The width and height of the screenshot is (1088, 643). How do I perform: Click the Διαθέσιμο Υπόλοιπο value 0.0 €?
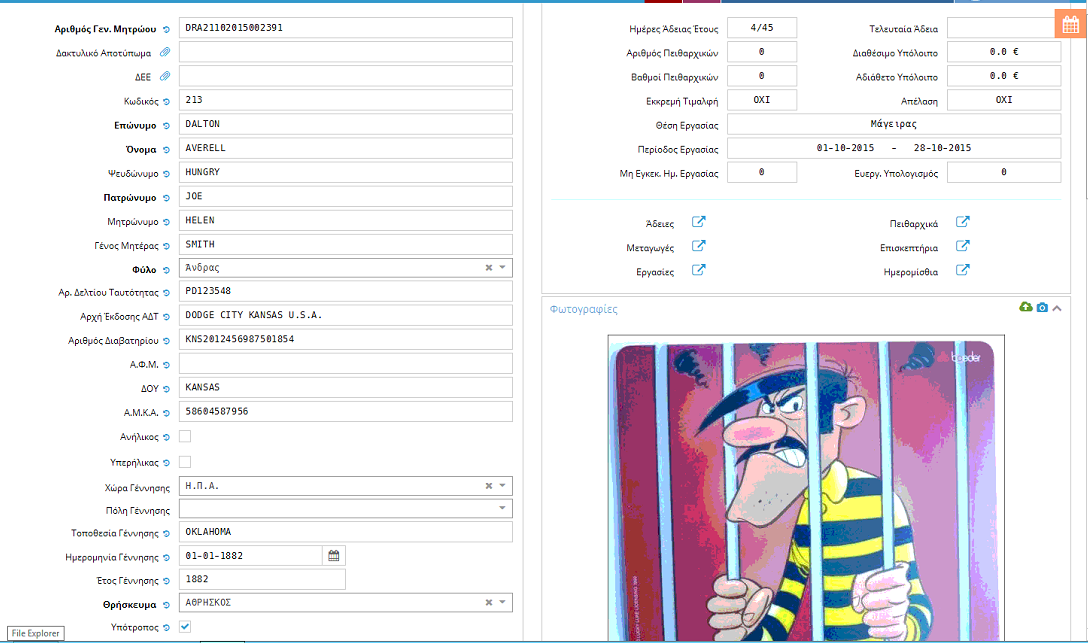coord(1004,52)
